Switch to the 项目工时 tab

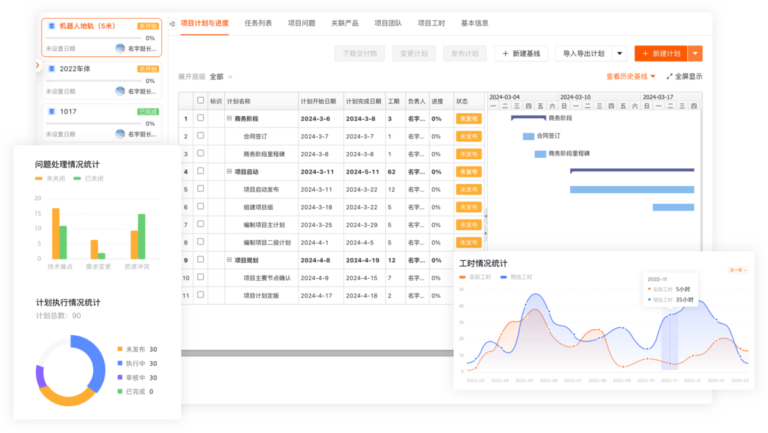coord(431,23)
